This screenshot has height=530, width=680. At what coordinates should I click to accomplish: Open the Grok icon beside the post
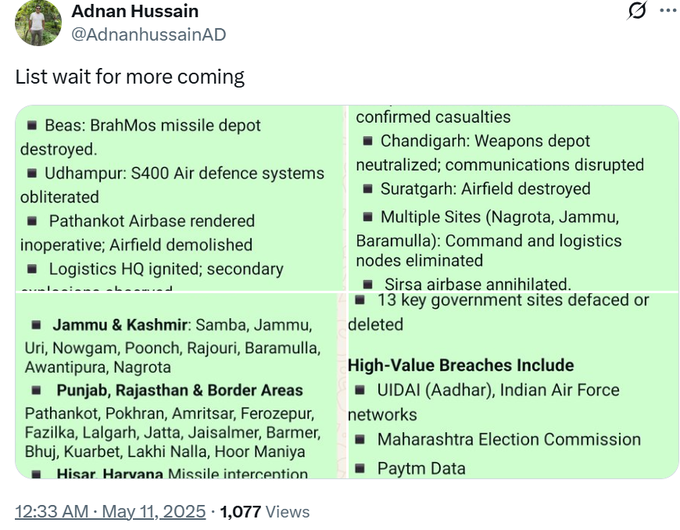point(636,11)
